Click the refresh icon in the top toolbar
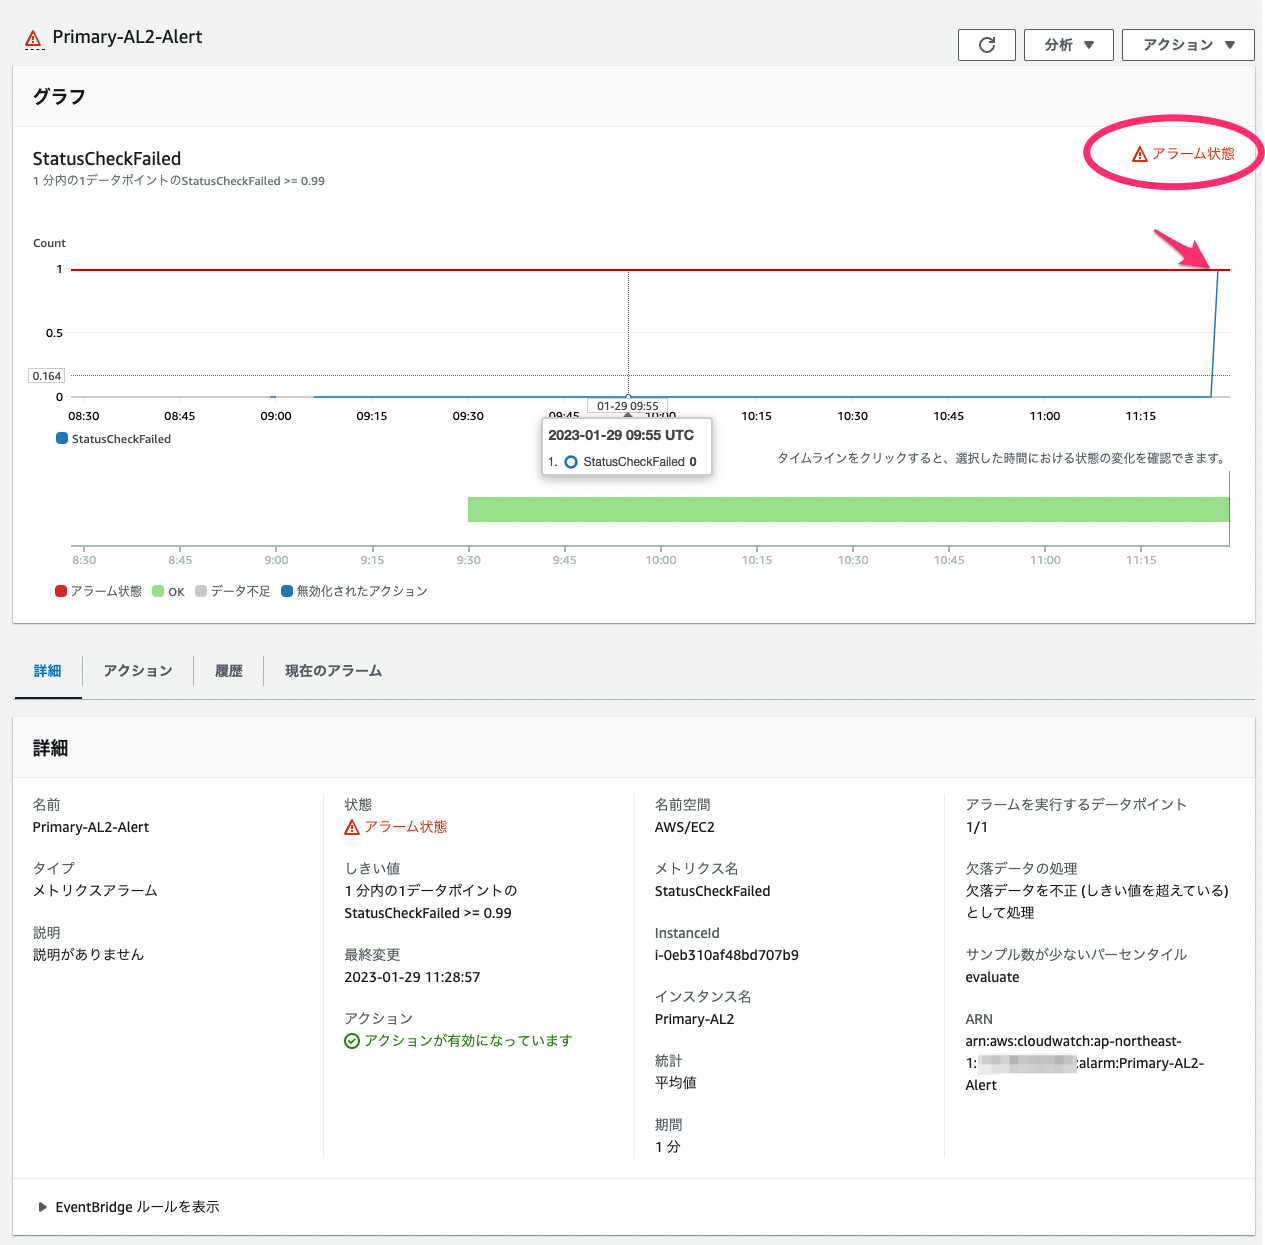The height and width of the screenshot is (1245, 1265). tap(986, 44)
